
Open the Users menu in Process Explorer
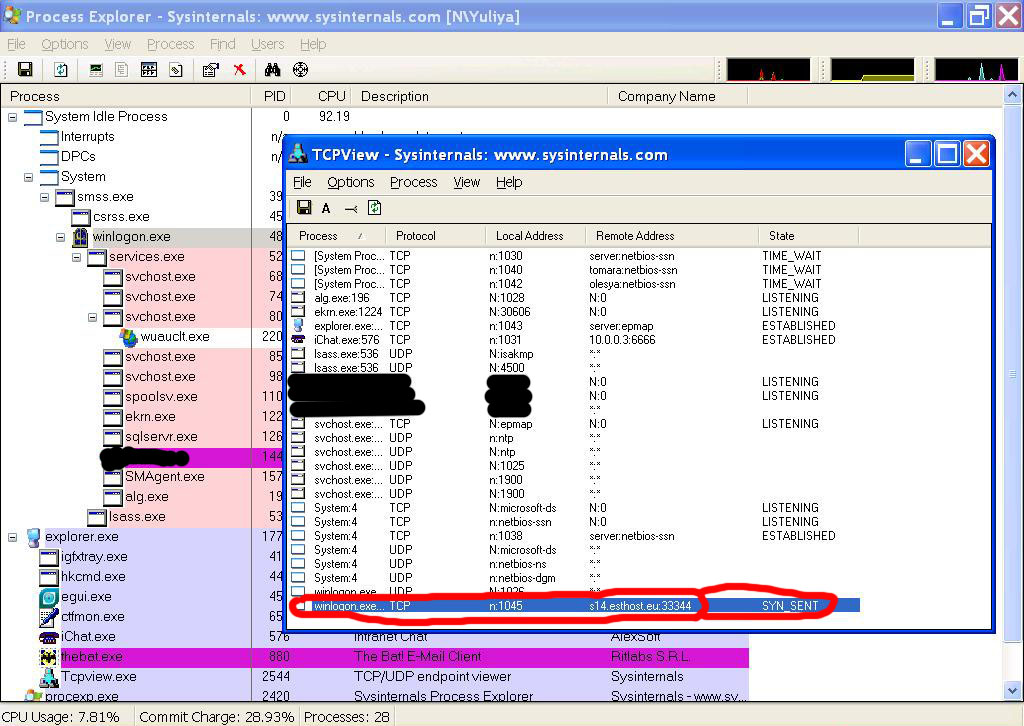(268, 44)
